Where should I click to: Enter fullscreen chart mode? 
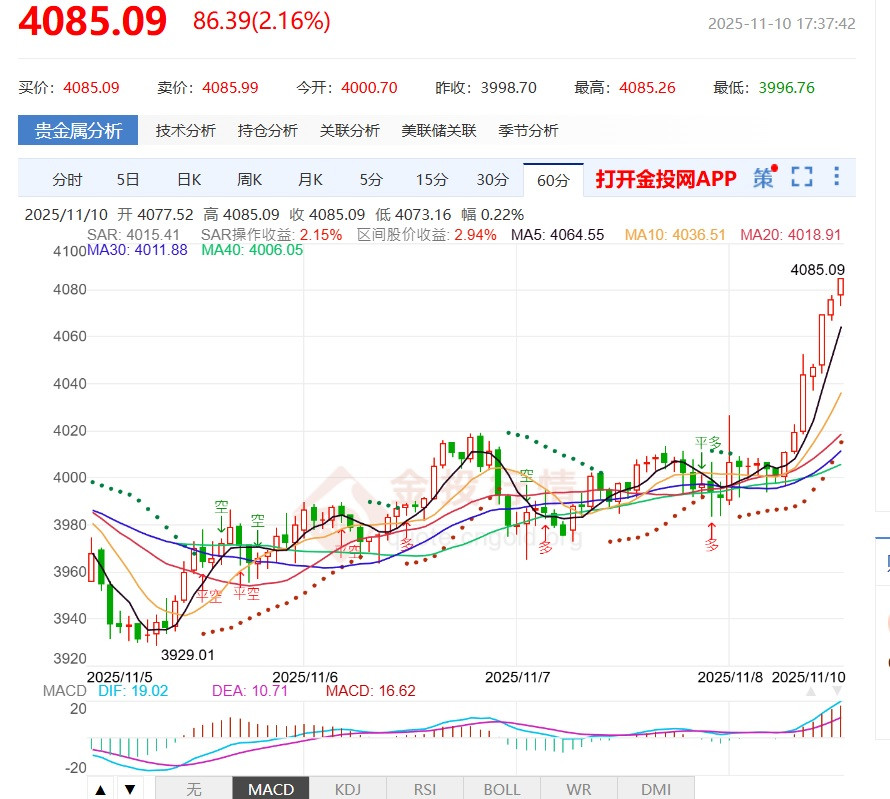click(801, 179)
